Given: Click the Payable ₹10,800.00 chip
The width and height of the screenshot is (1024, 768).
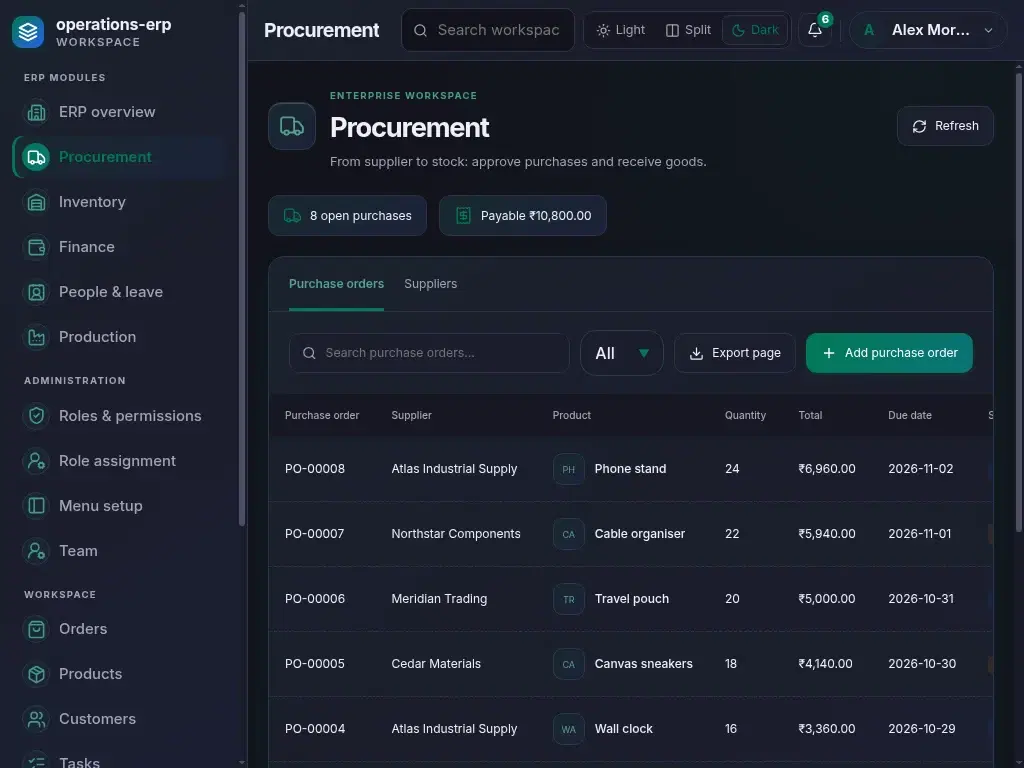Looking at the screenshot, I should (x=522, y=216).
